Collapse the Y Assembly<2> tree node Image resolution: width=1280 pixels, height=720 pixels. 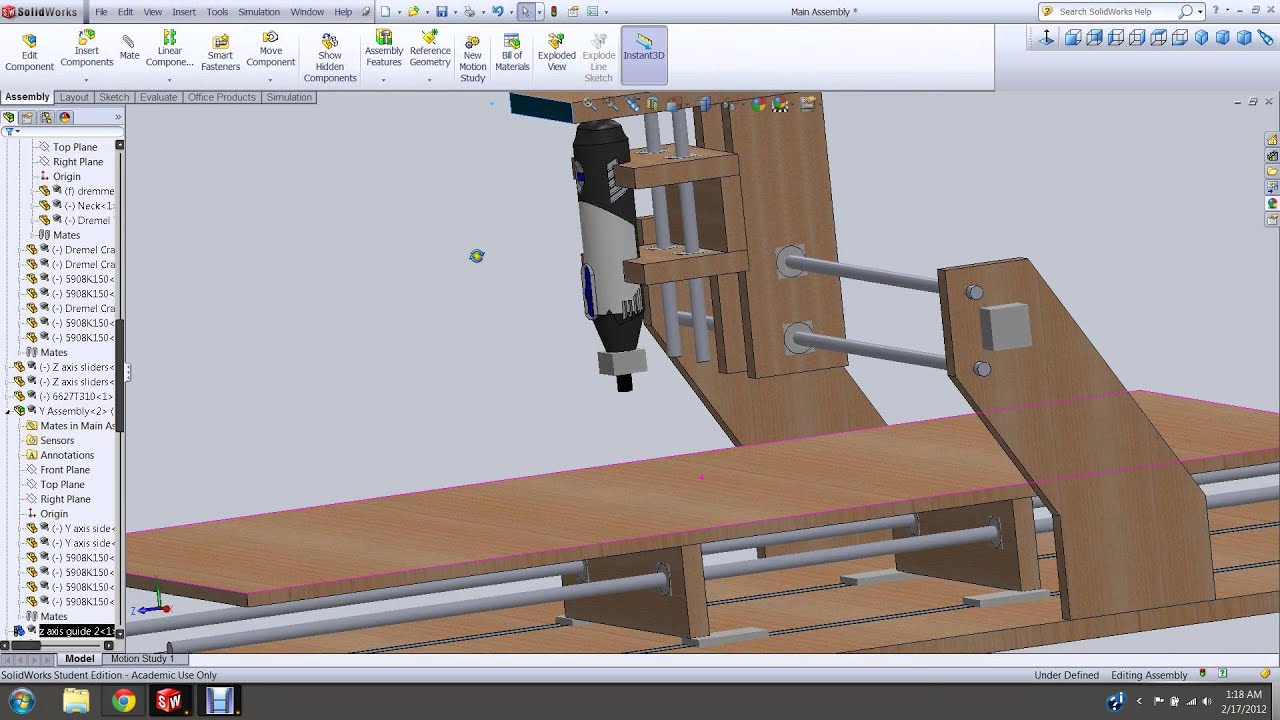click(x=8, y=412)
